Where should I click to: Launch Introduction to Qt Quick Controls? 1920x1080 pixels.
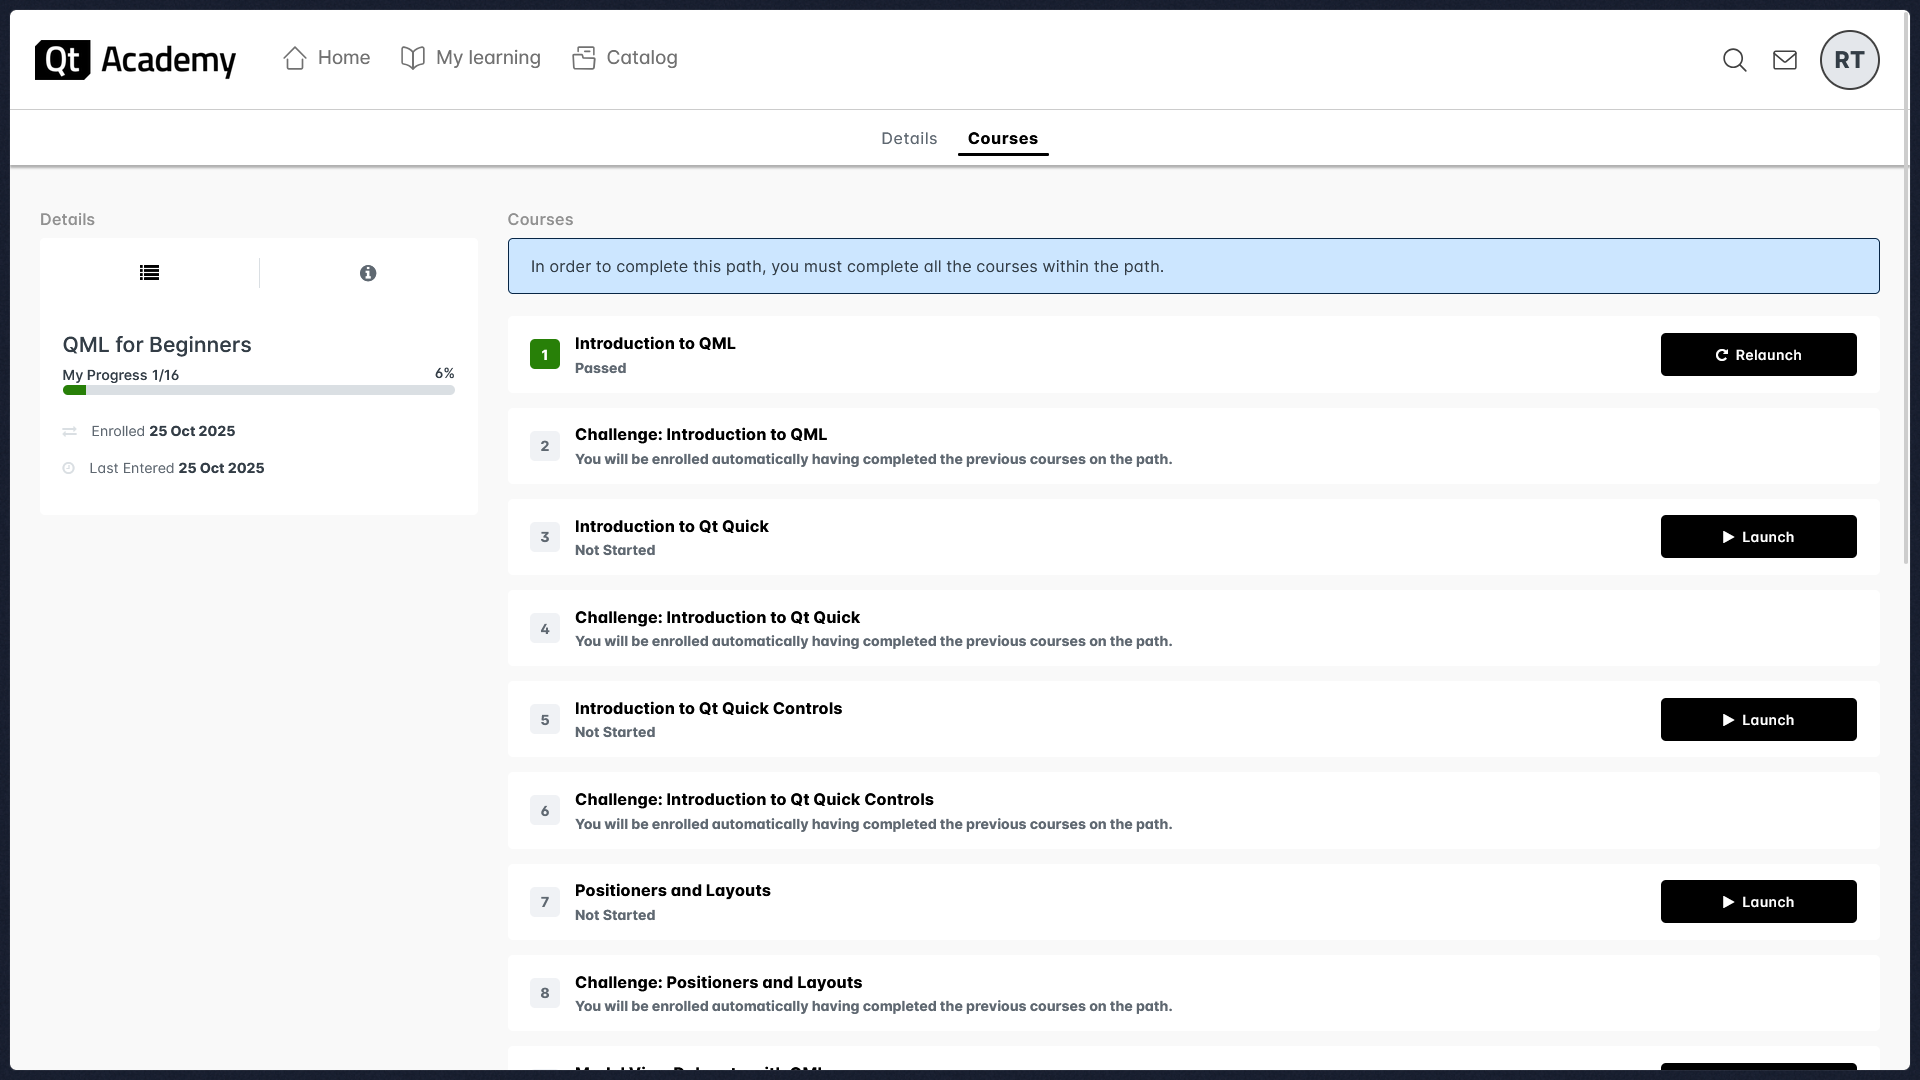[x=1757, y=720]
